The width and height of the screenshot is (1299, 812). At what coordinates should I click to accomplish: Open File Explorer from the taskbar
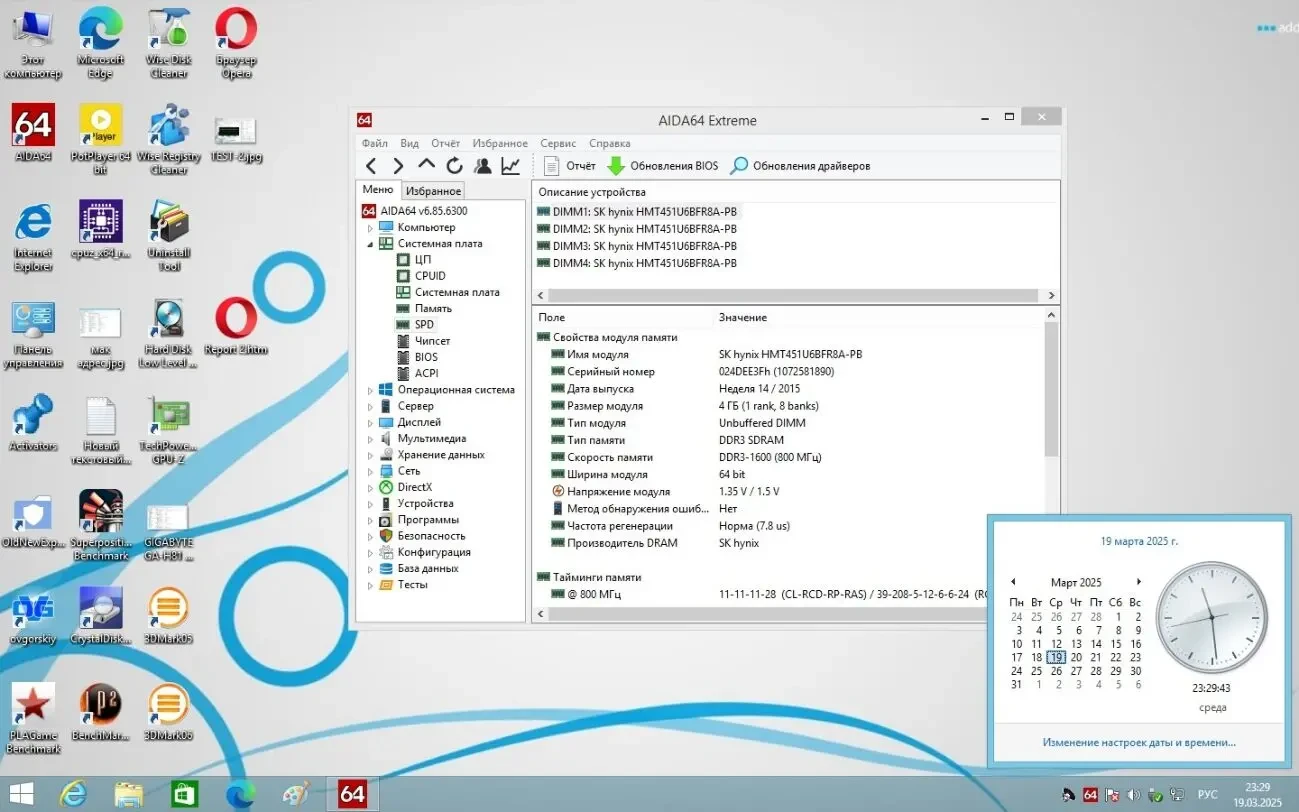click(129, 794)
